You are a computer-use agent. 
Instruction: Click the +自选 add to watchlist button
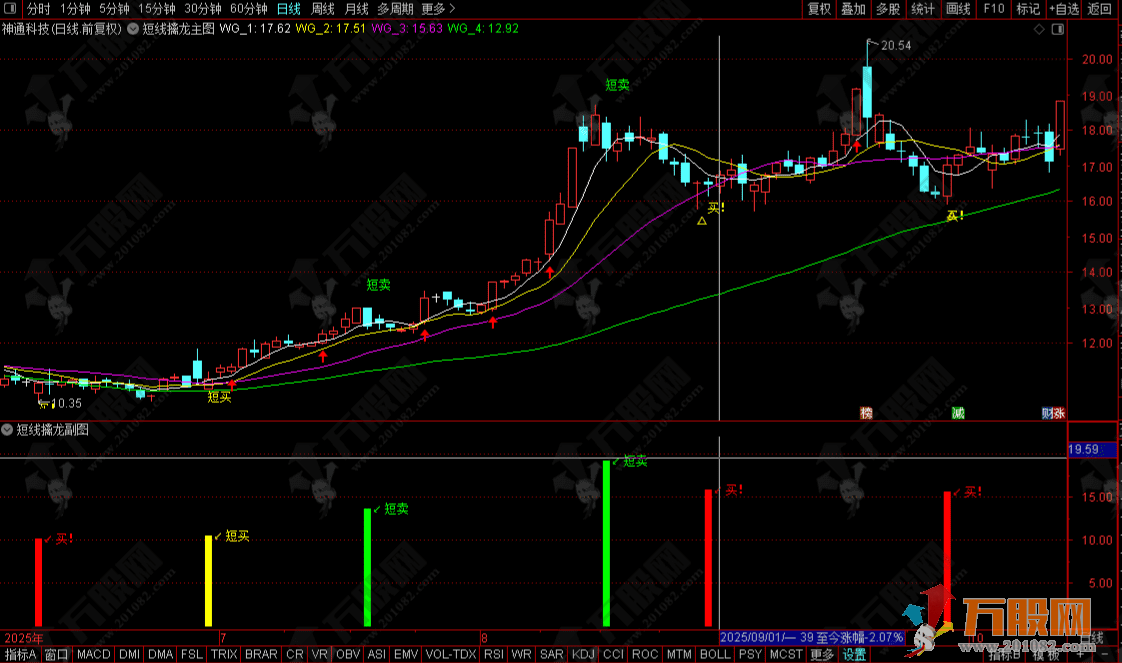[x=1062, y=9]
